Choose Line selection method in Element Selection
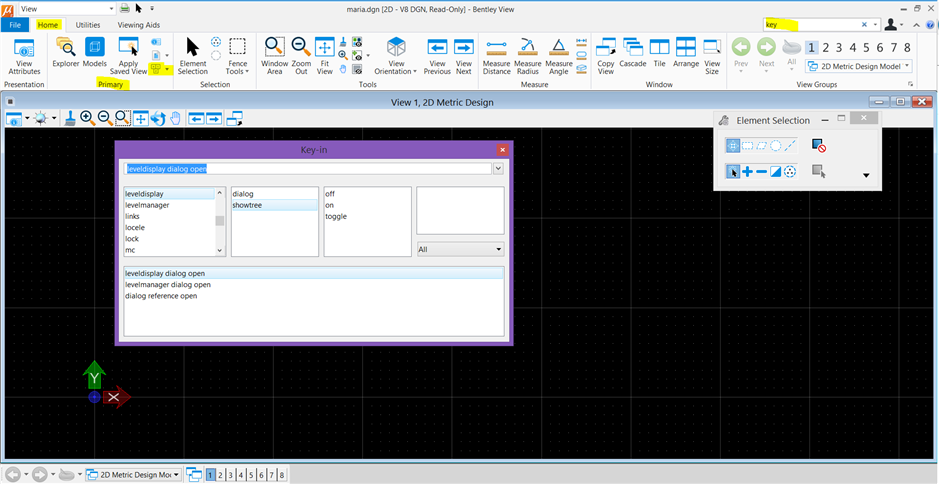Image resolution: width=939 pixels, height=484 pixels. pyautogui.click(x=790, y=145)
